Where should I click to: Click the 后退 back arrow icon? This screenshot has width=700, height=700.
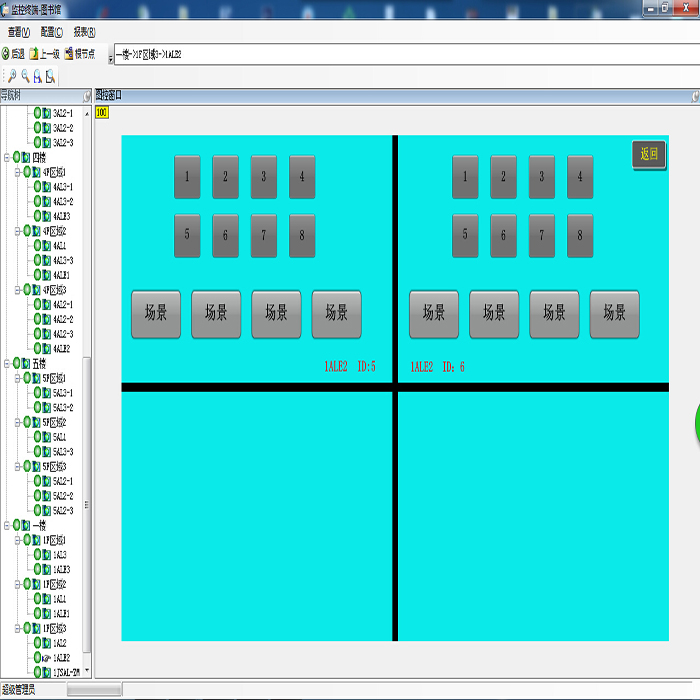coord(5,54)
